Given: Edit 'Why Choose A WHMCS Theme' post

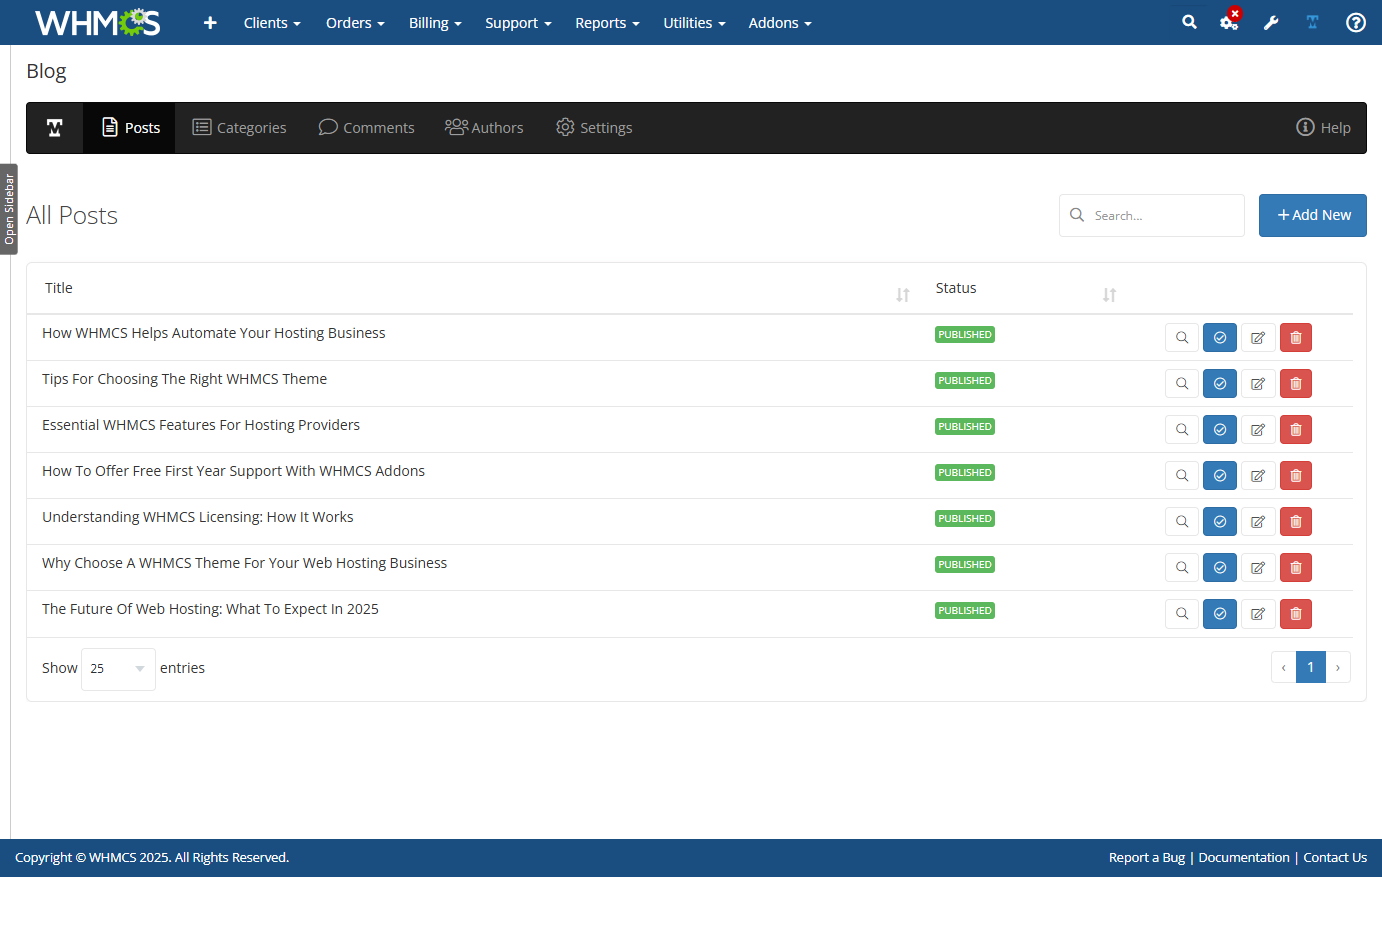Looking at the screenshot, I should (1258, 568).
